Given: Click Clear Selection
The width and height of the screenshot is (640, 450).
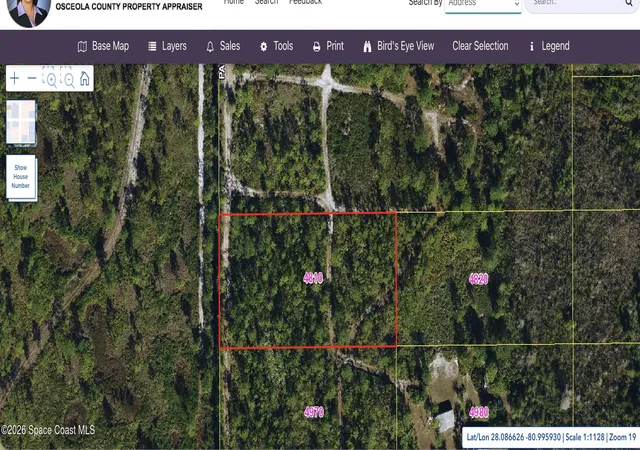Looking at the screenshot, I should (480, 46).
